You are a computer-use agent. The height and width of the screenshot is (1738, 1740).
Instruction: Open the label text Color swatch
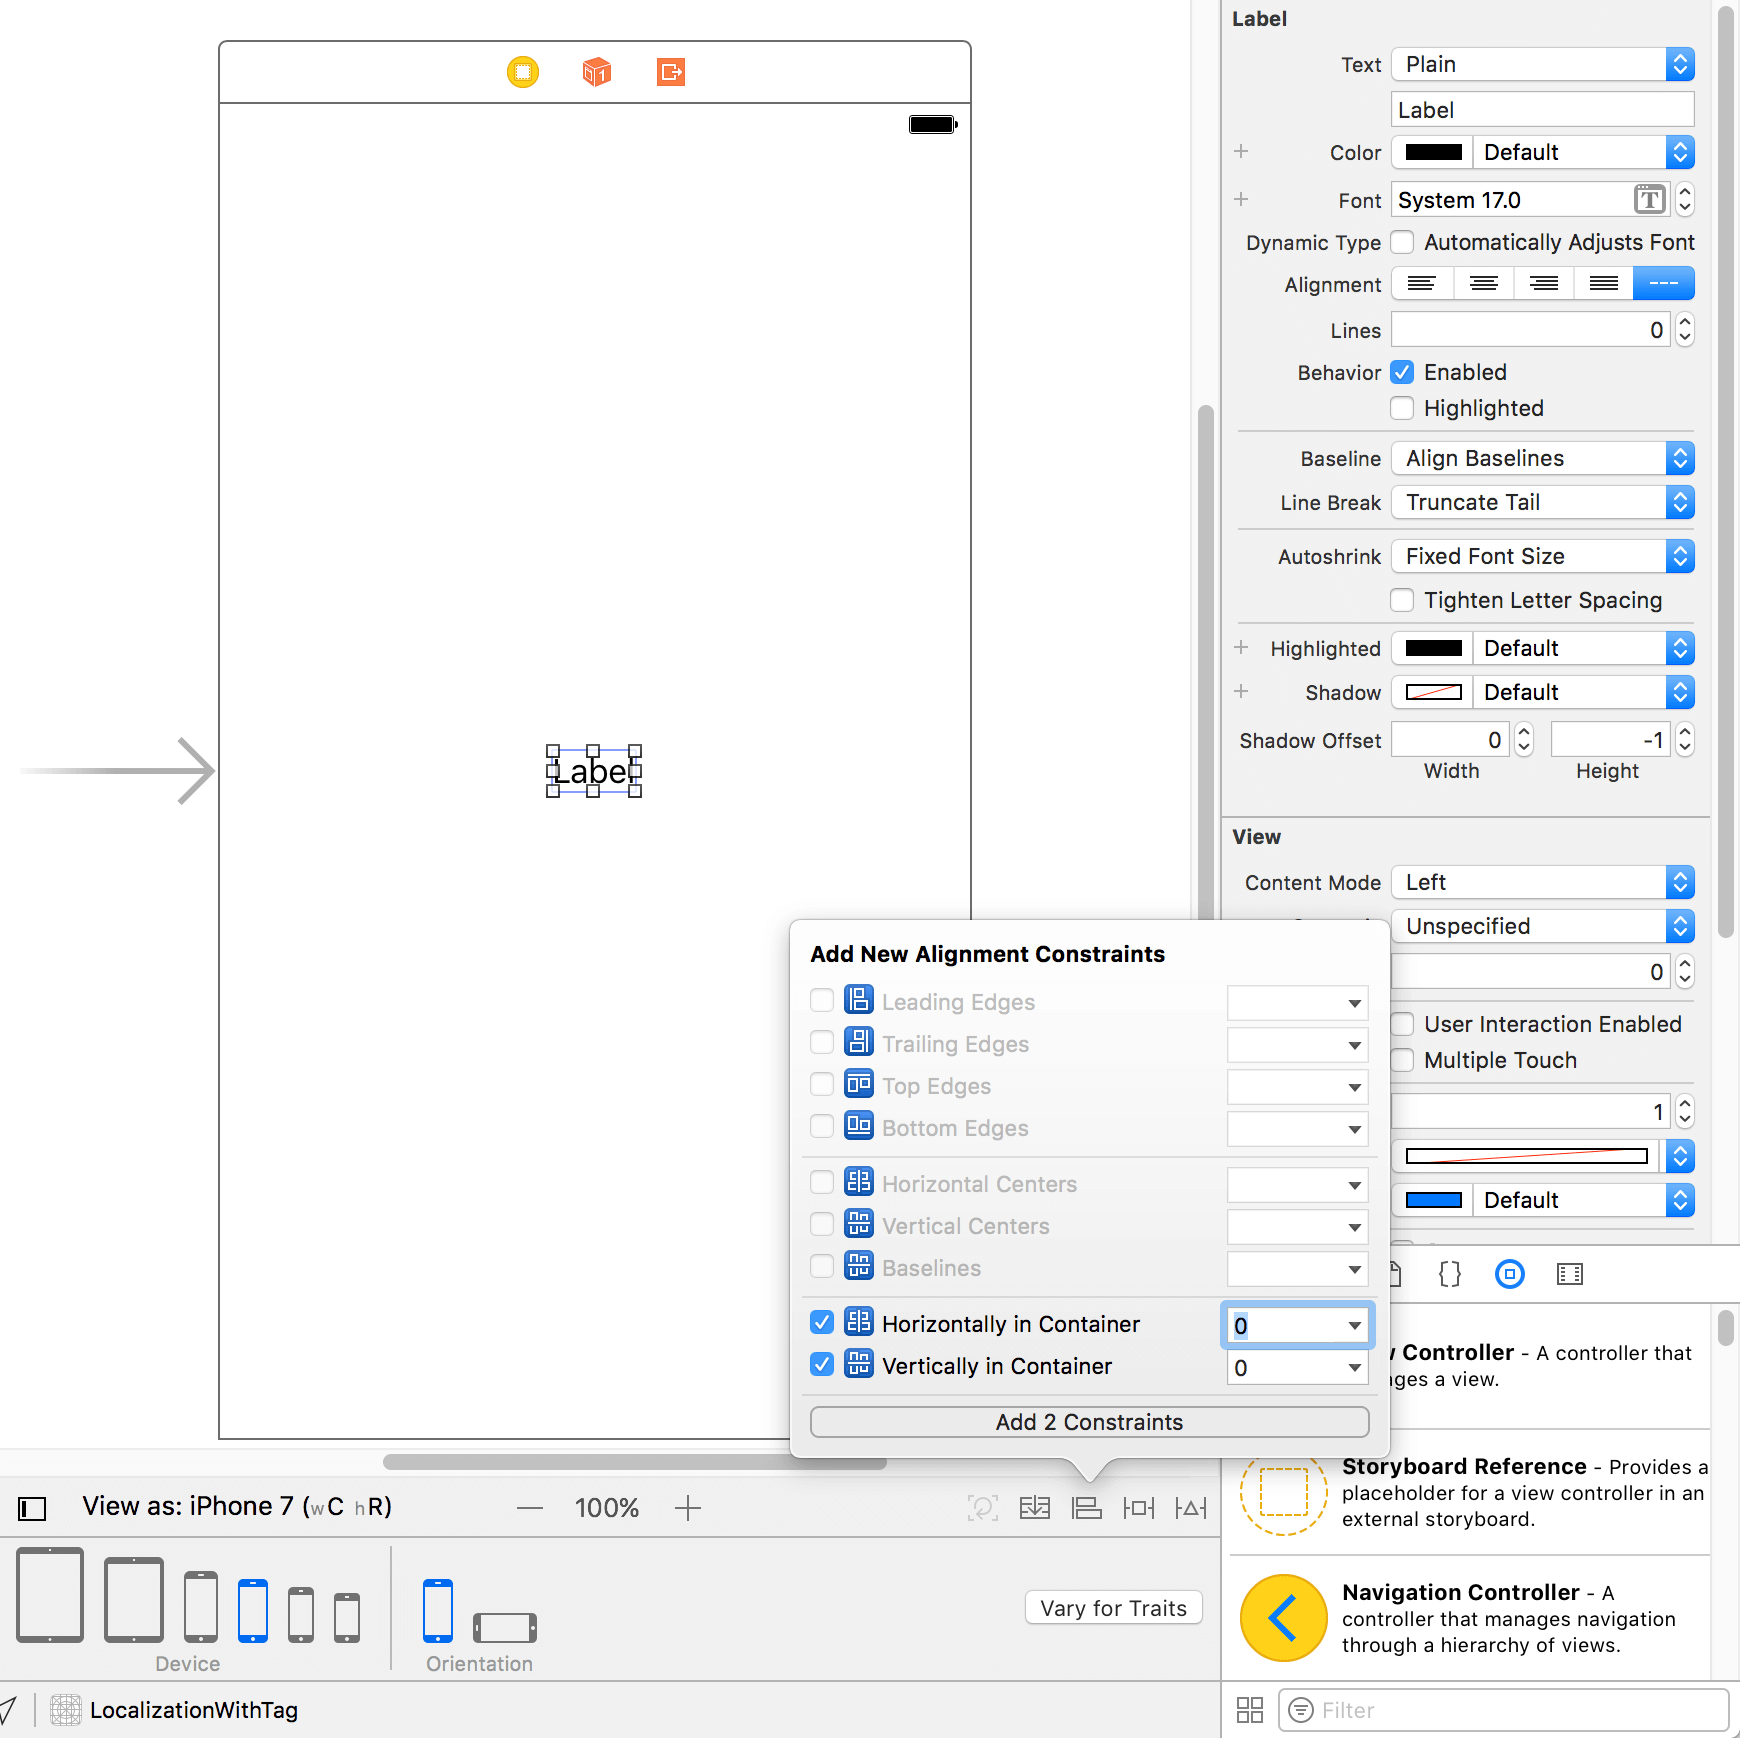point(1431,152)
